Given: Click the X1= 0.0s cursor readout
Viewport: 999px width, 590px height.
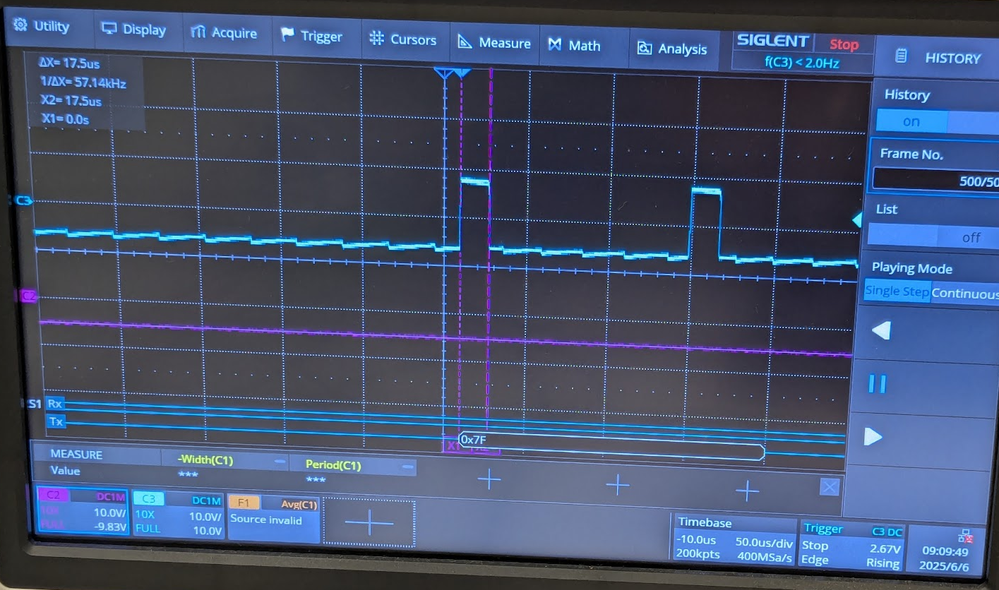Looking at the screenshot, I should coord(65,119).
